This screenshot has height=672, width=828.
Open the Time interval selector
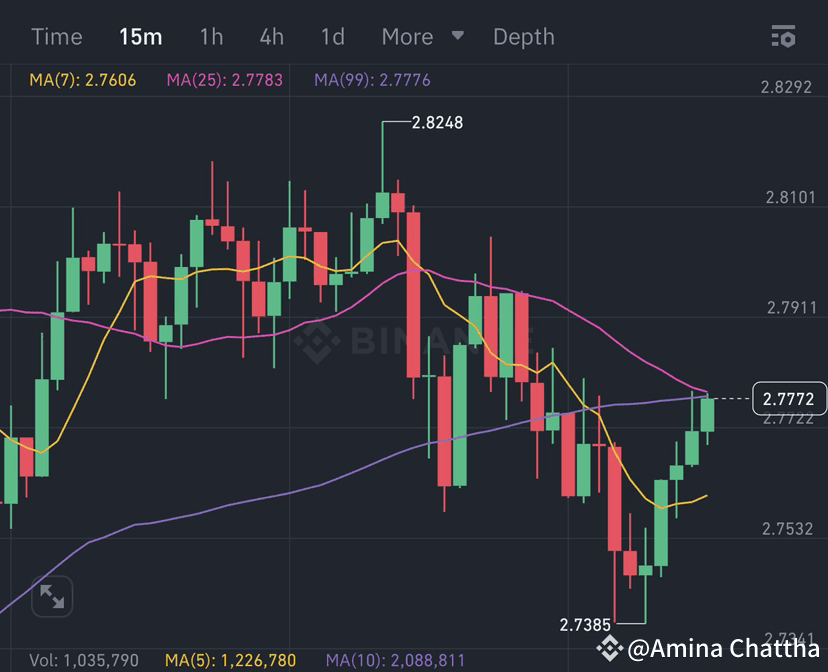(x=57, y=36)
